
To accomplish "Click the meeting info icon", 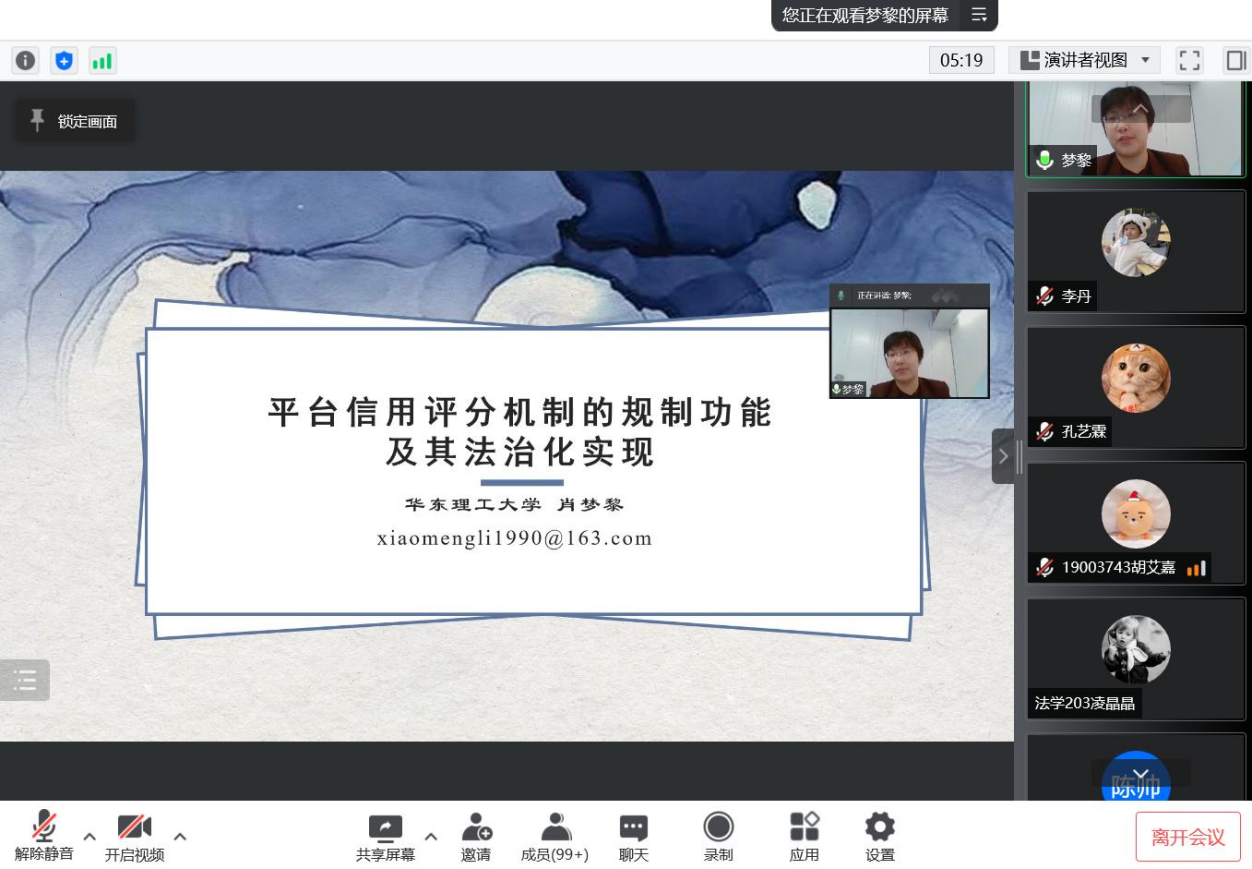I will pos(25,61).
